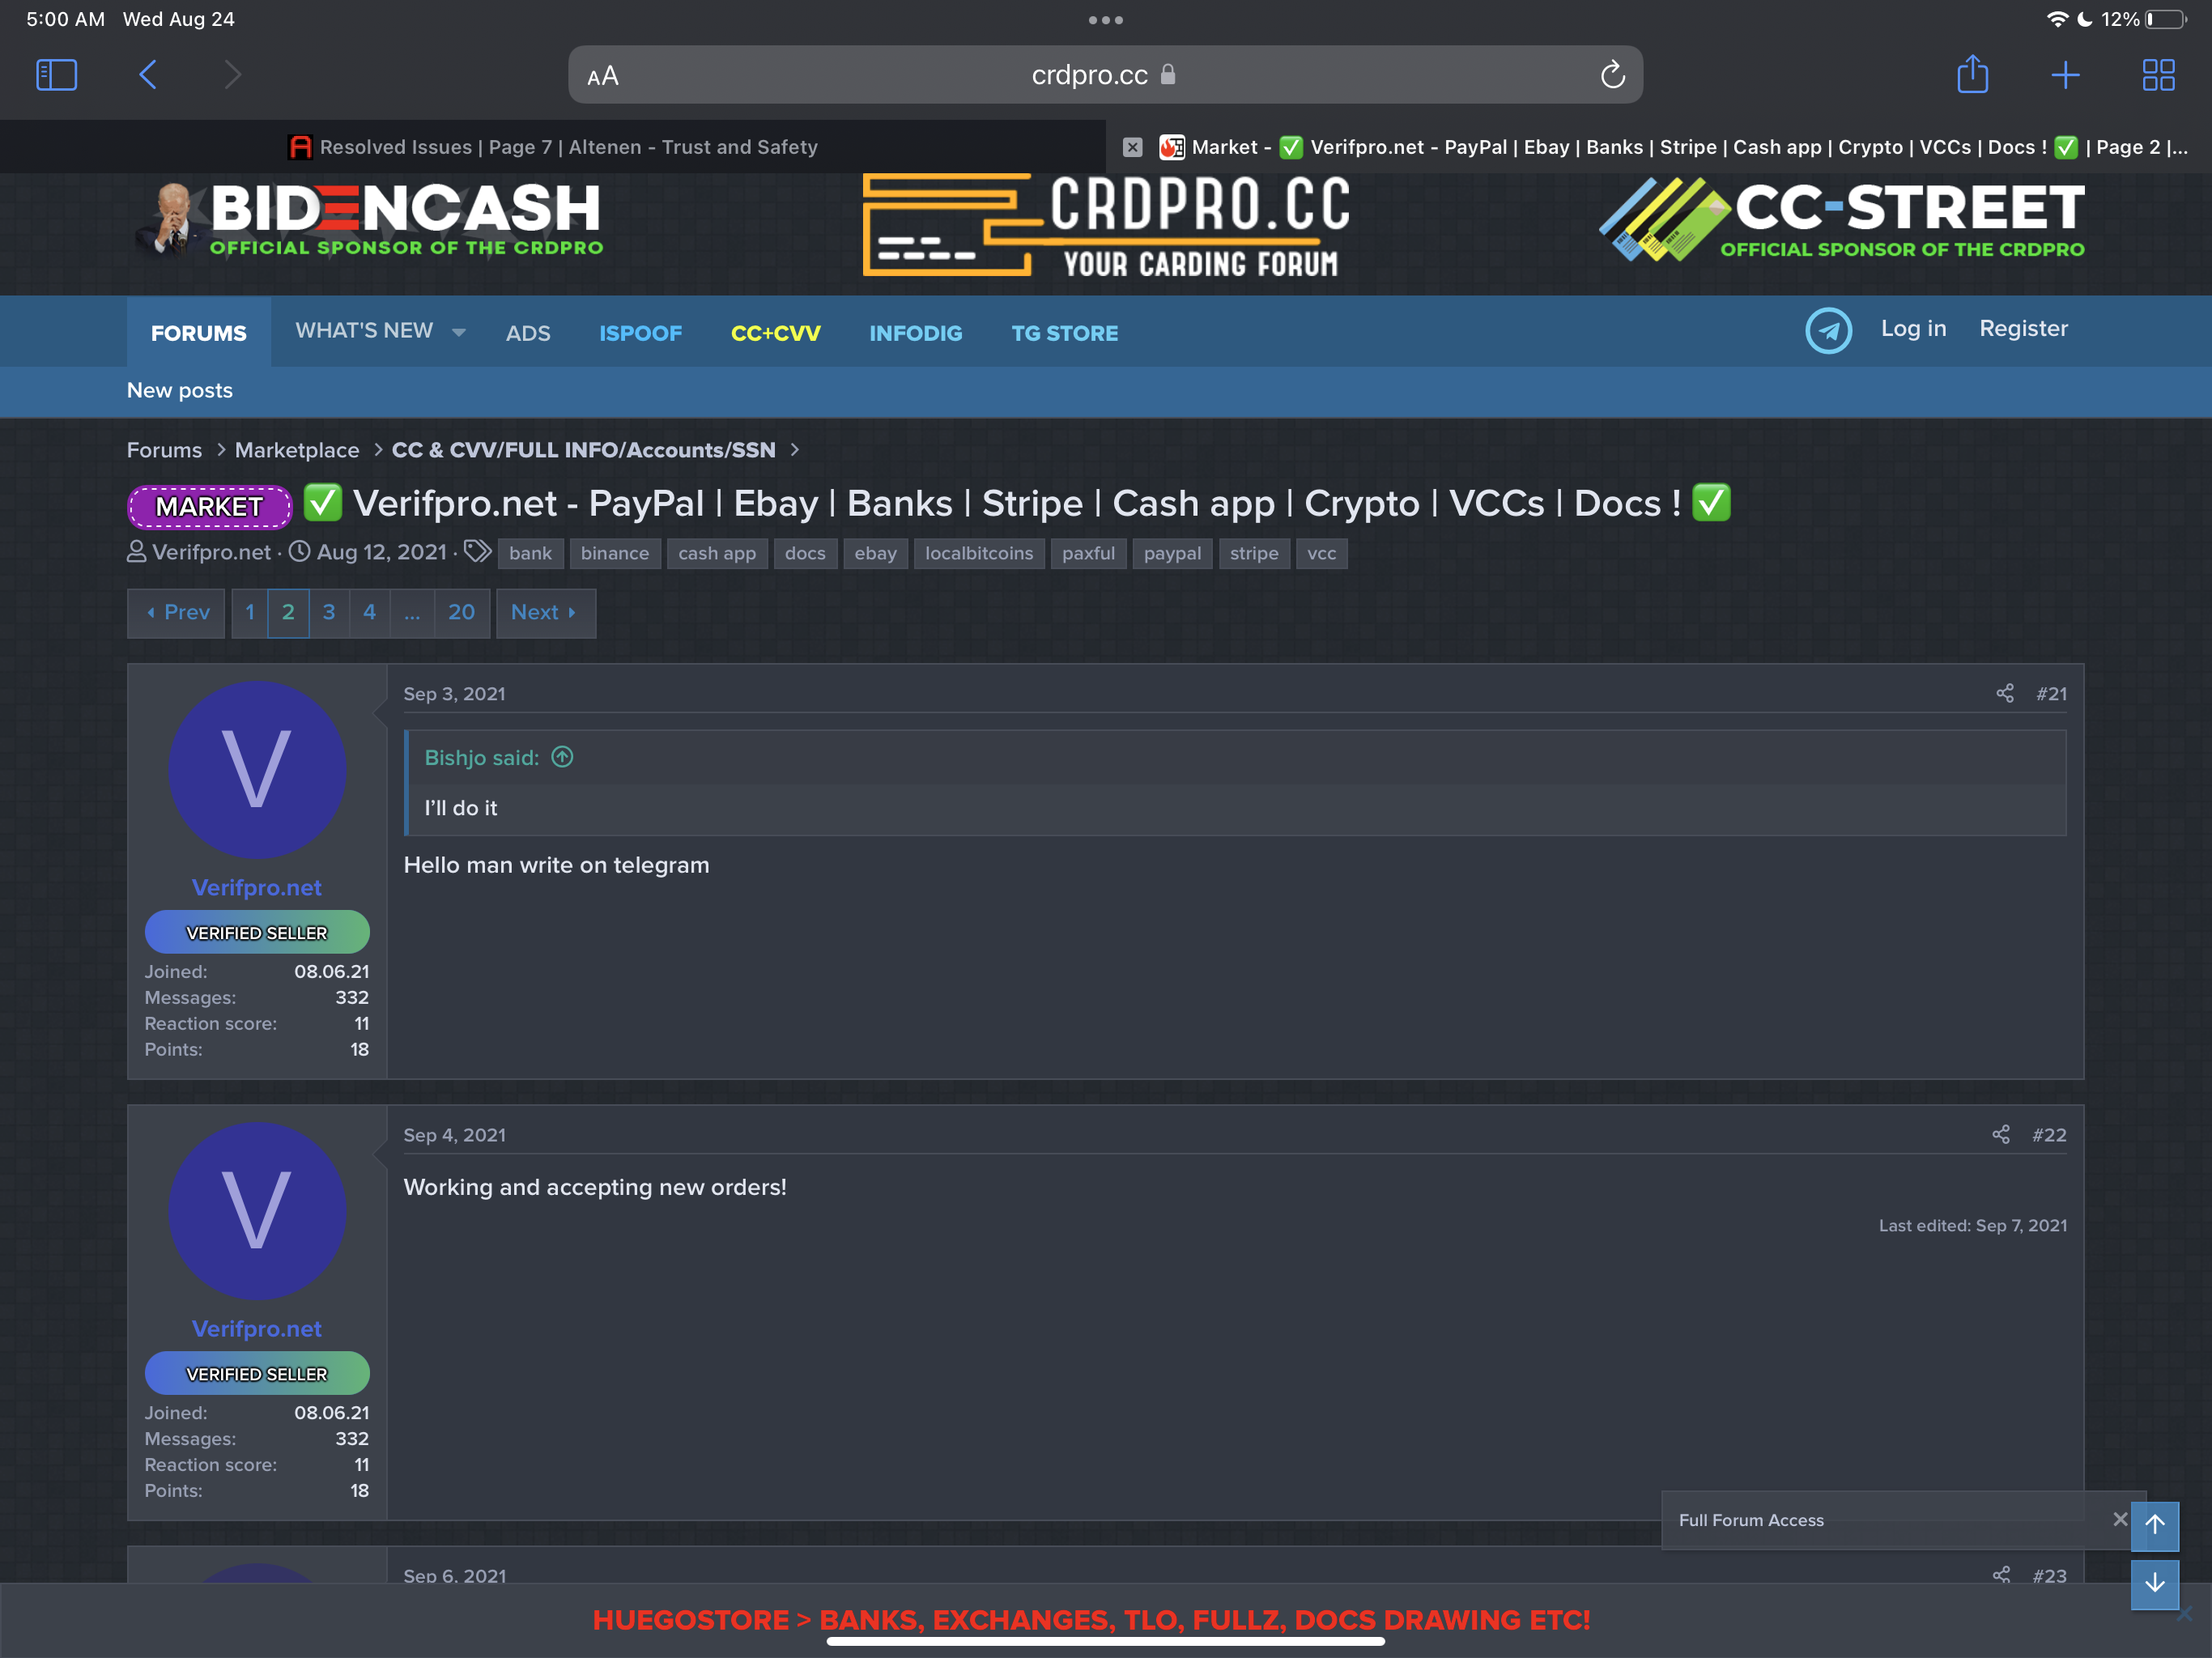
Task: Click the scroll-to-top arrow button
Action: coord(2154,1525)
